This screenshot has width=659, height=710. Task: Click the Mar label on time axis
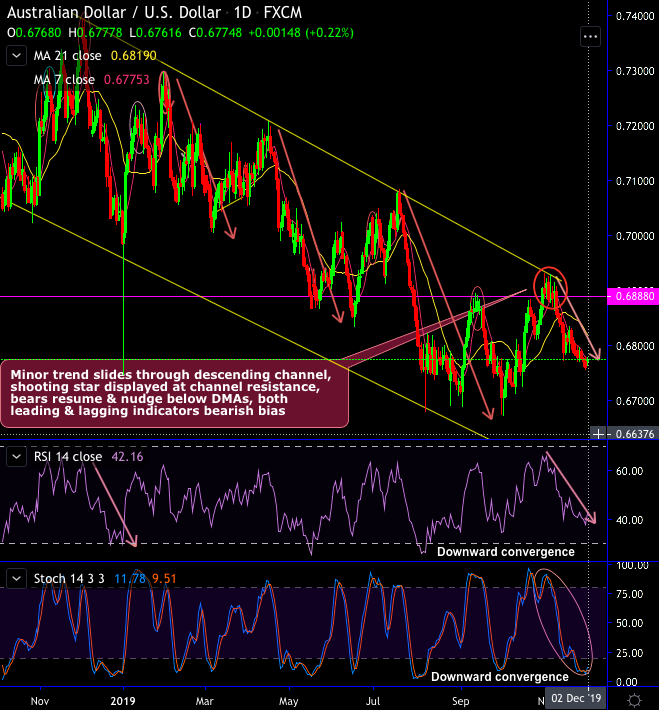coord(204,701)
